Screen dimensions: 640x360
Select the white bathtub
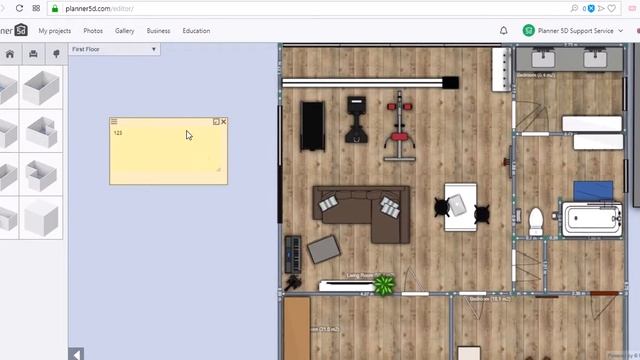click(592, 220)
